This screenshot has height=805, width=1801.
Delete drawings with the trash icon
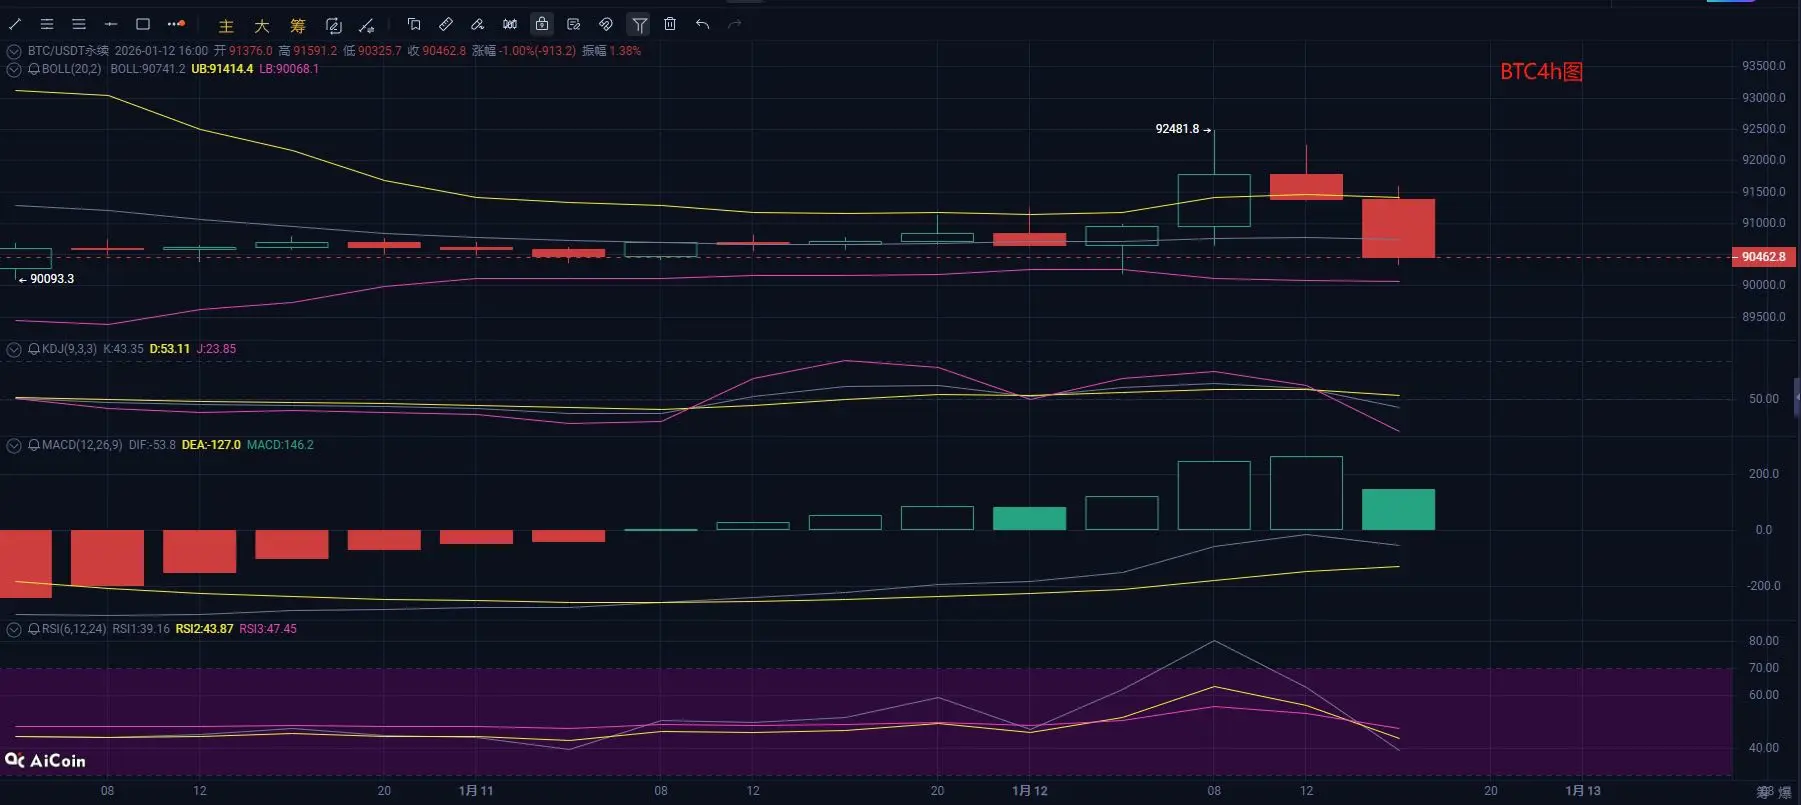(670, 24)
